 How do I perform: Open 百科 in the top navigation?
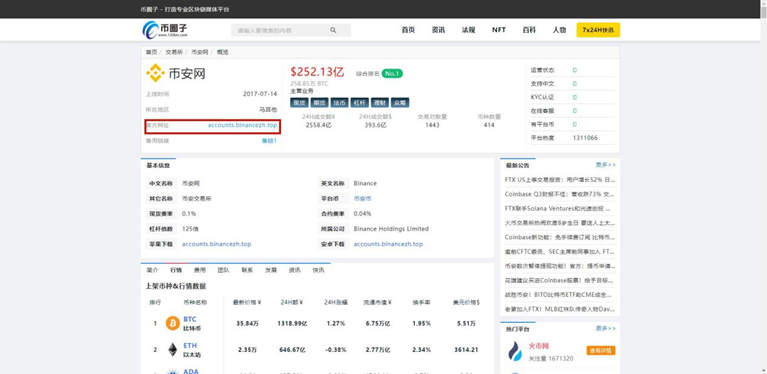[529, 30]
